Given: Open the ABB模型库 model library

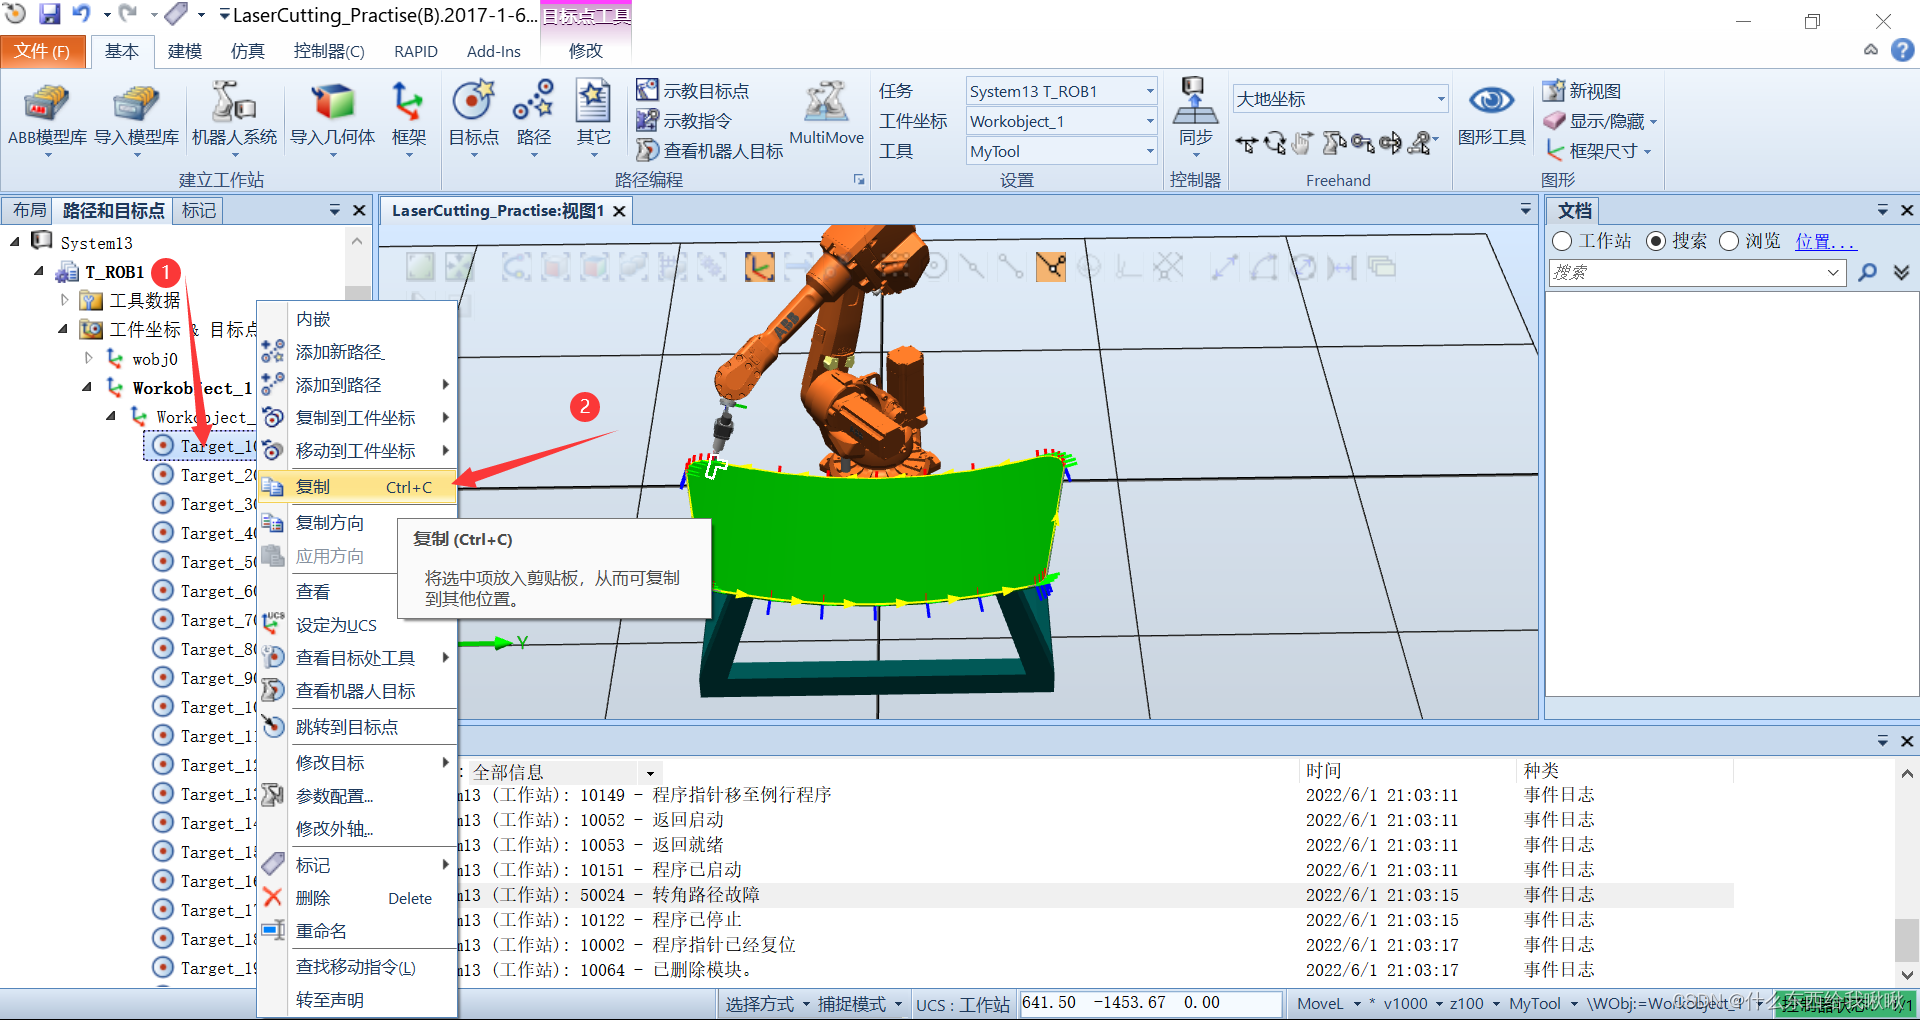Looking at the screenshot, I should pos(46,117).
